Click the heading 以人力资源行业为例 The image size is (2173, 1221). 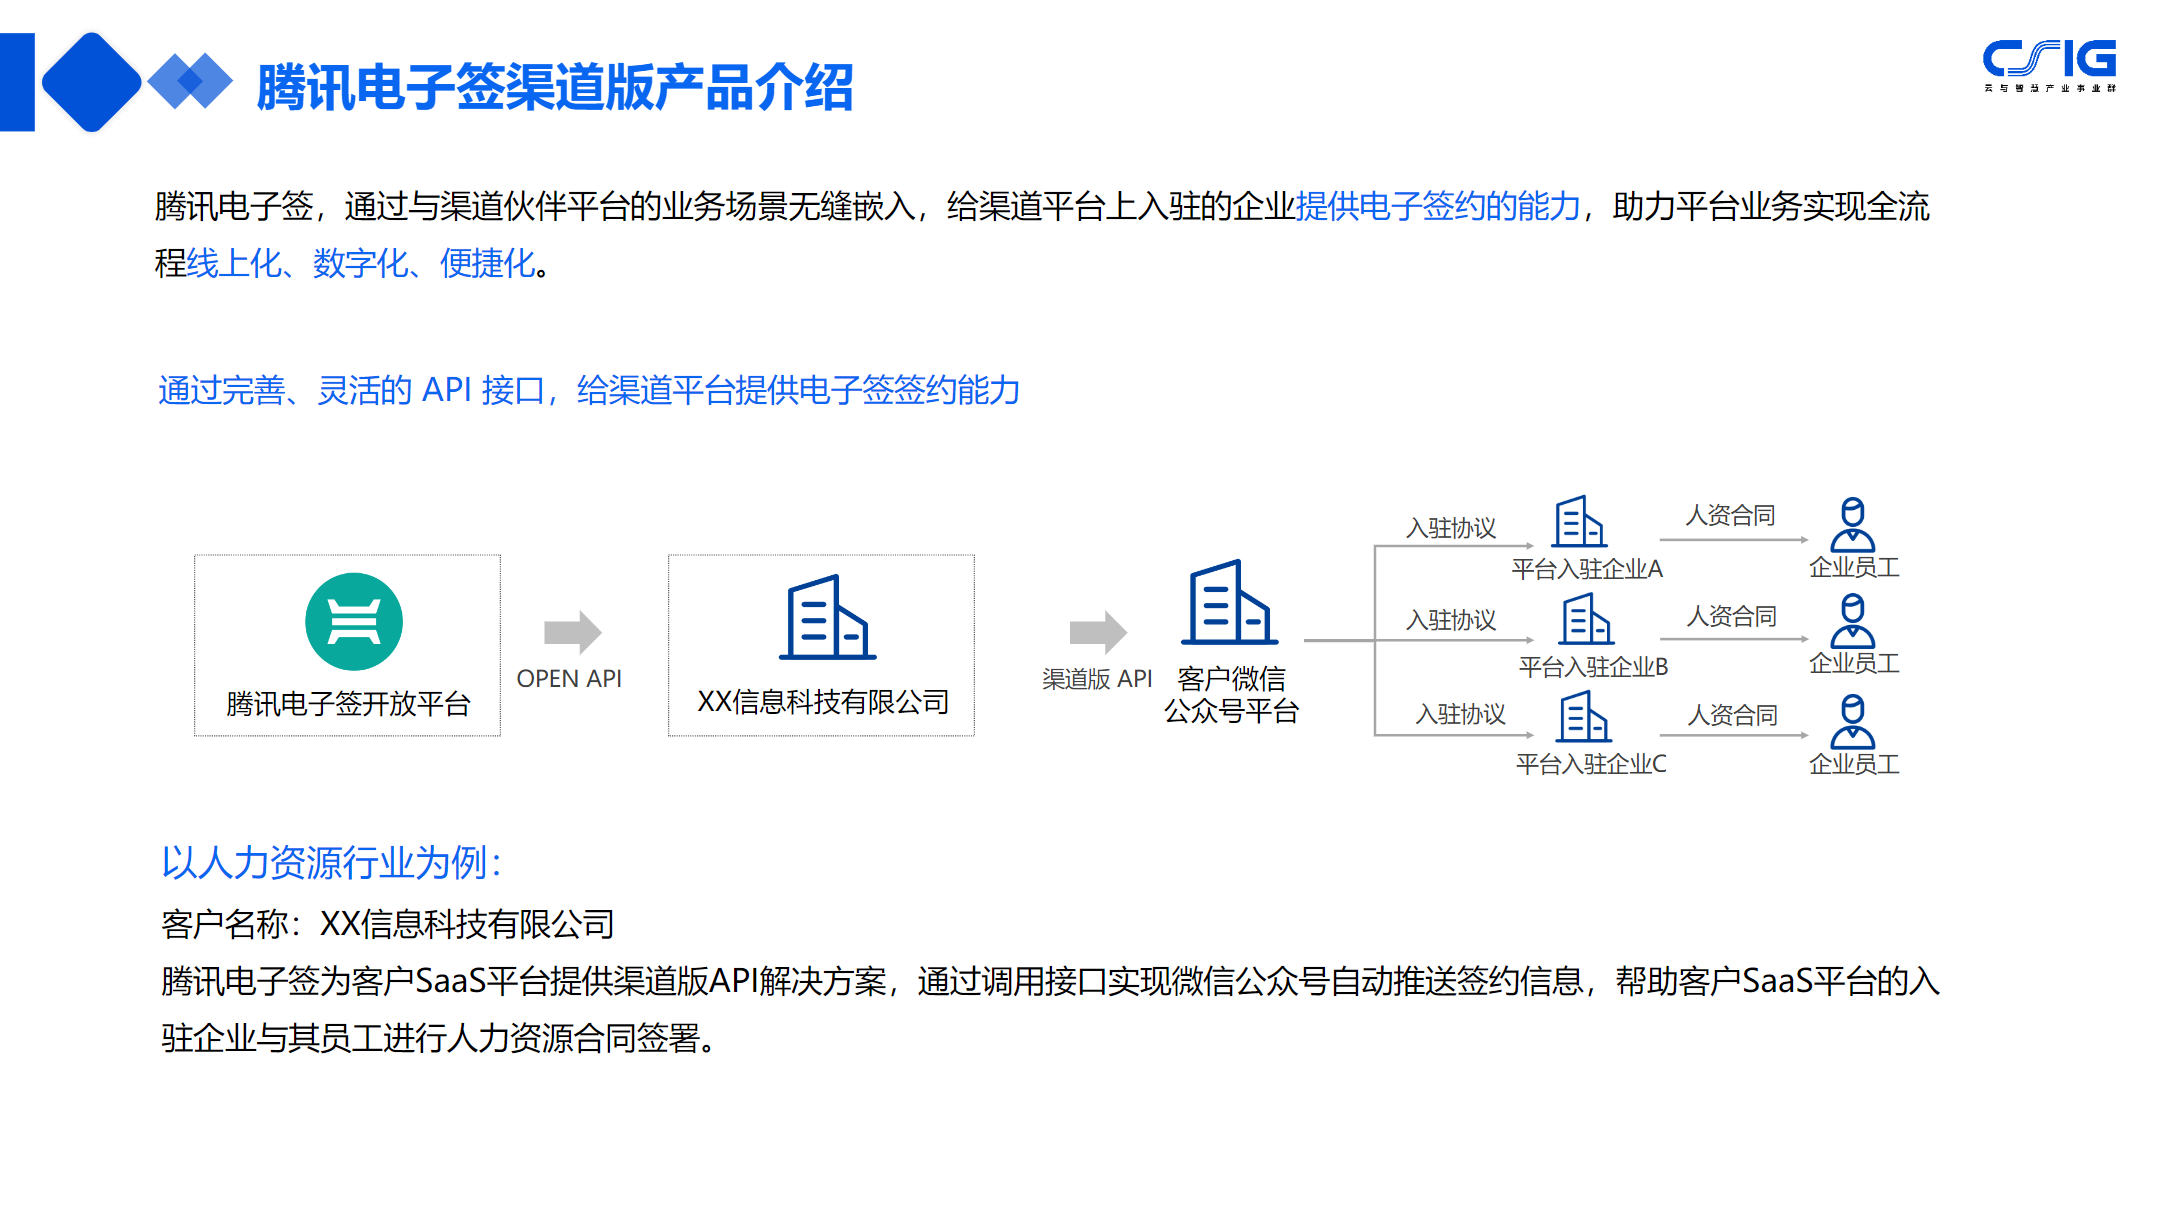331,862
